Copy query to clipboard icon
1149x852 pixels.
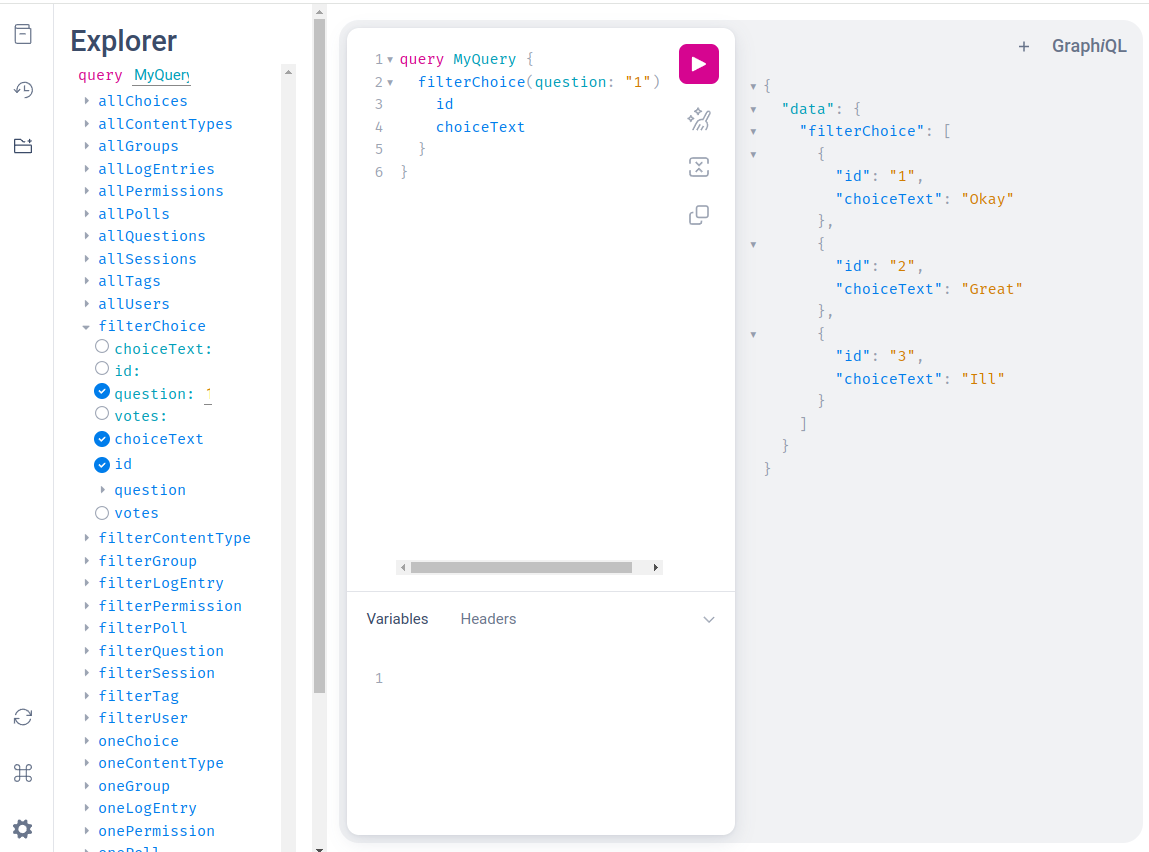coord(698,215)
